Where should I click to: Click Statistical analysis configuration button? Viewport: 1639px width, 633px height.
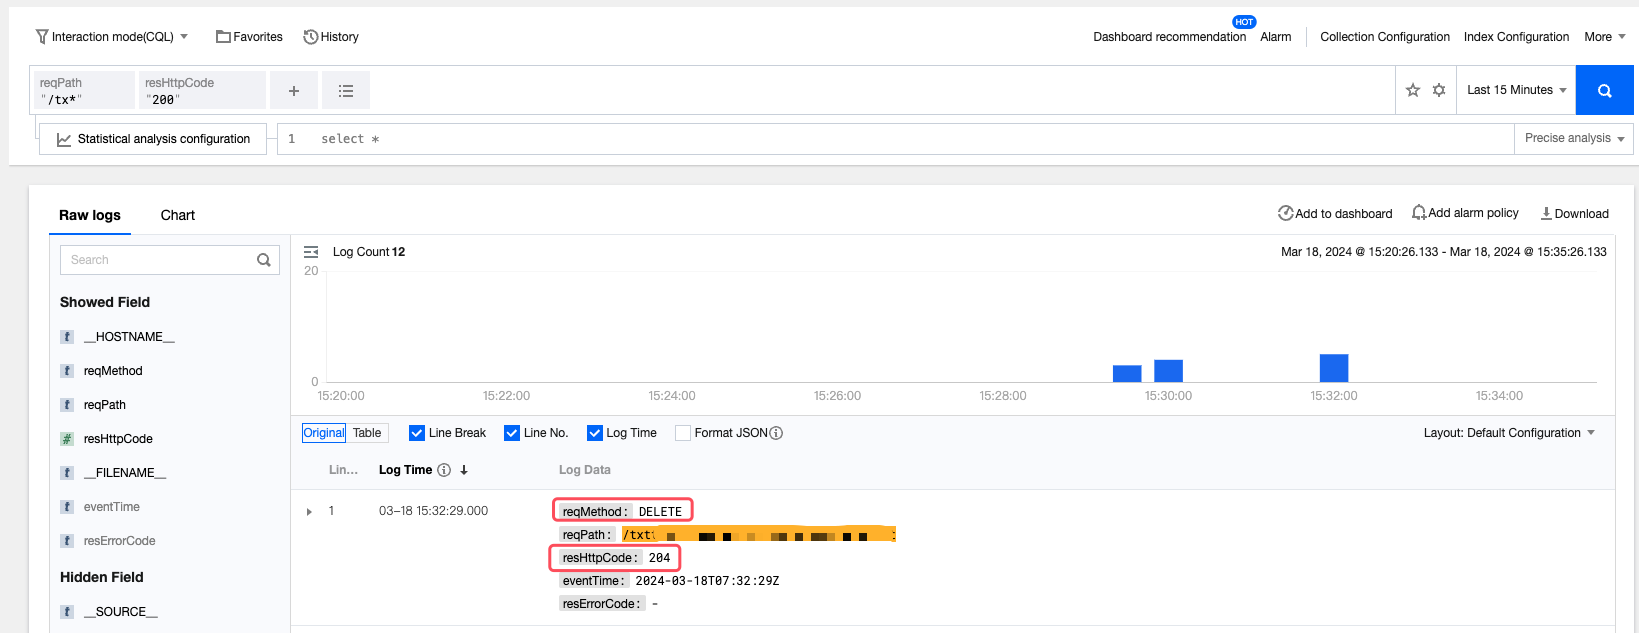[x=153, y=139]
